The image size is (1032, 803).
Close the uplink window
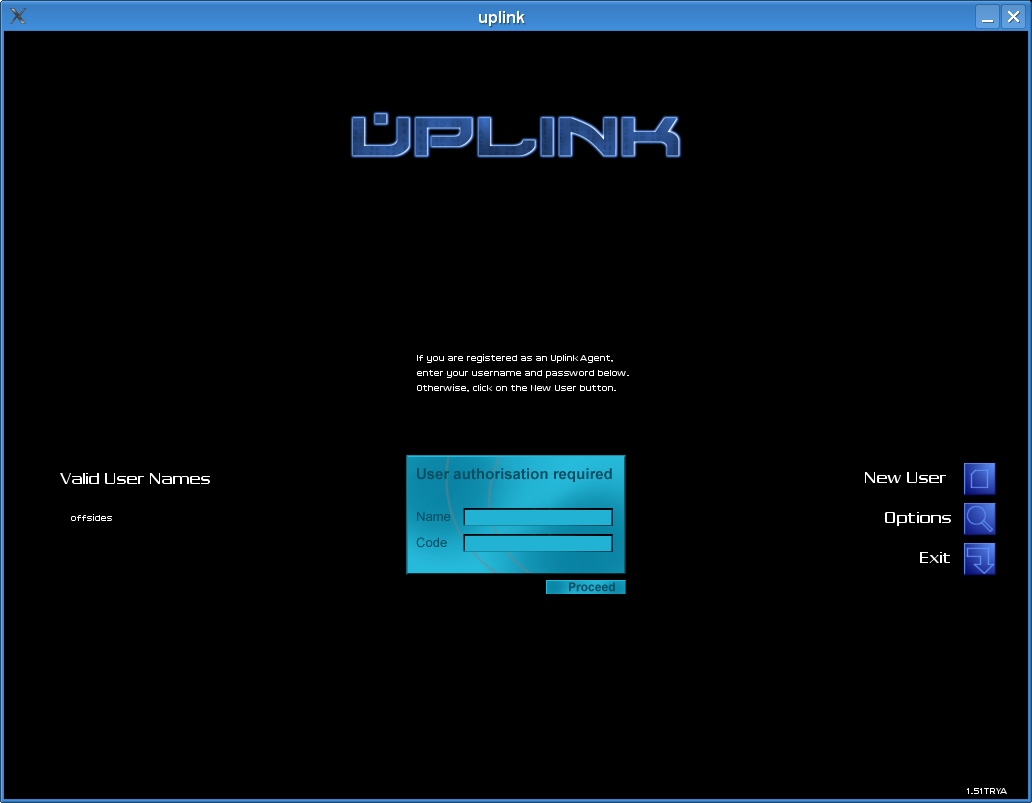(1012, 17)
